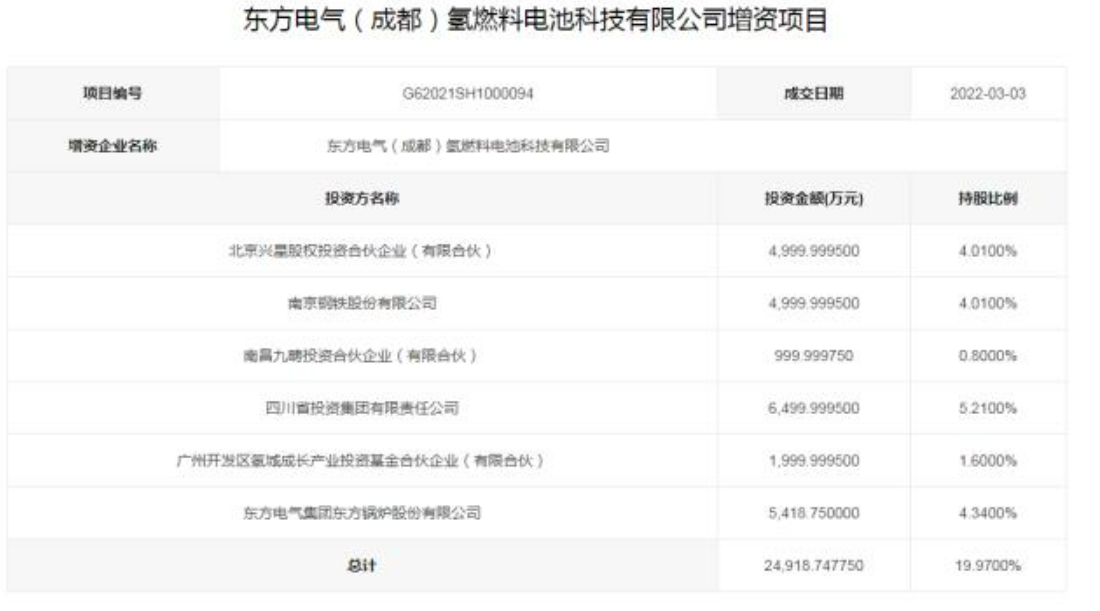Select the 项目编号 label cell
Image resolution: width=1100 pixels, height=611 pixels.
pyautogui.click(x=112, y=94)
